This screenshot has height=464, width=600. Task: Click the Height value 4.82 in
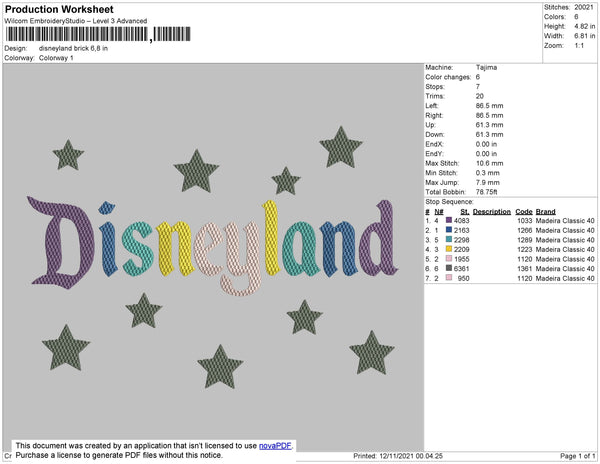(x=585, y=26)
